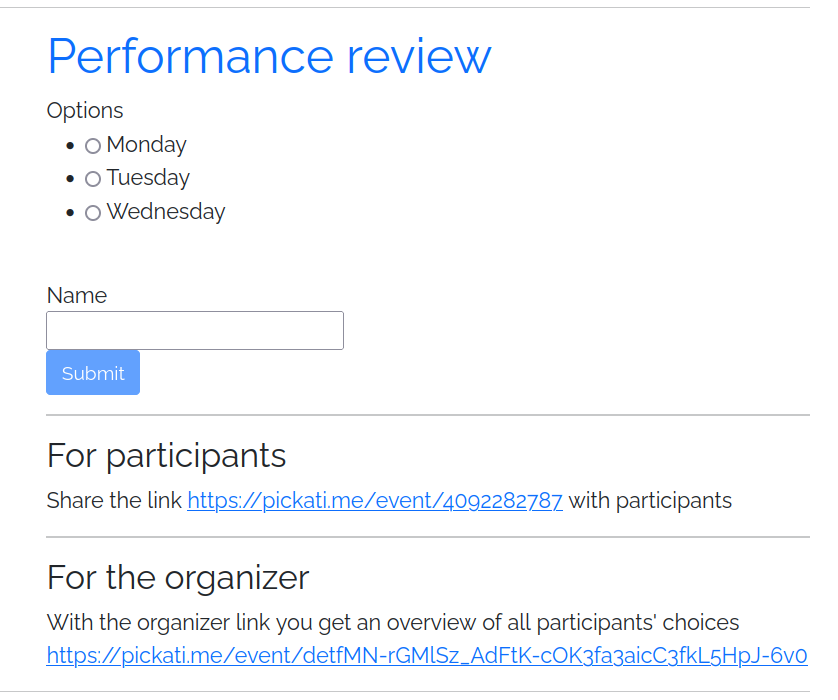The height and width of the screenshot is (700, 838).
Task: Click the For the organizer heading
Action: tap(178, 578)
